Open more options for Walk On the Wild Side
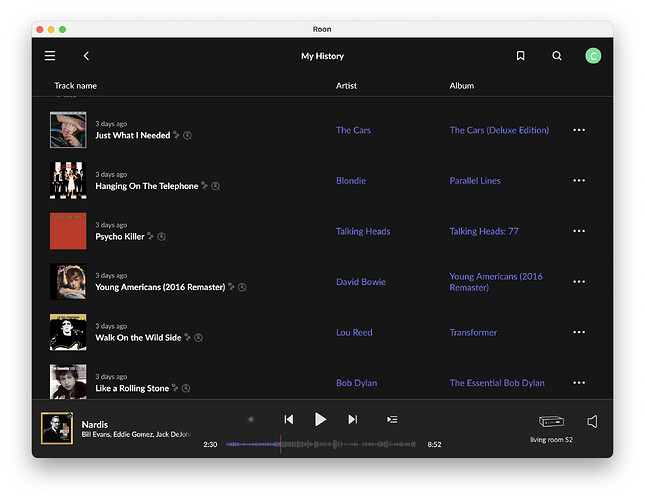Viewport: 645px width, 500px height. coord(579,332)
